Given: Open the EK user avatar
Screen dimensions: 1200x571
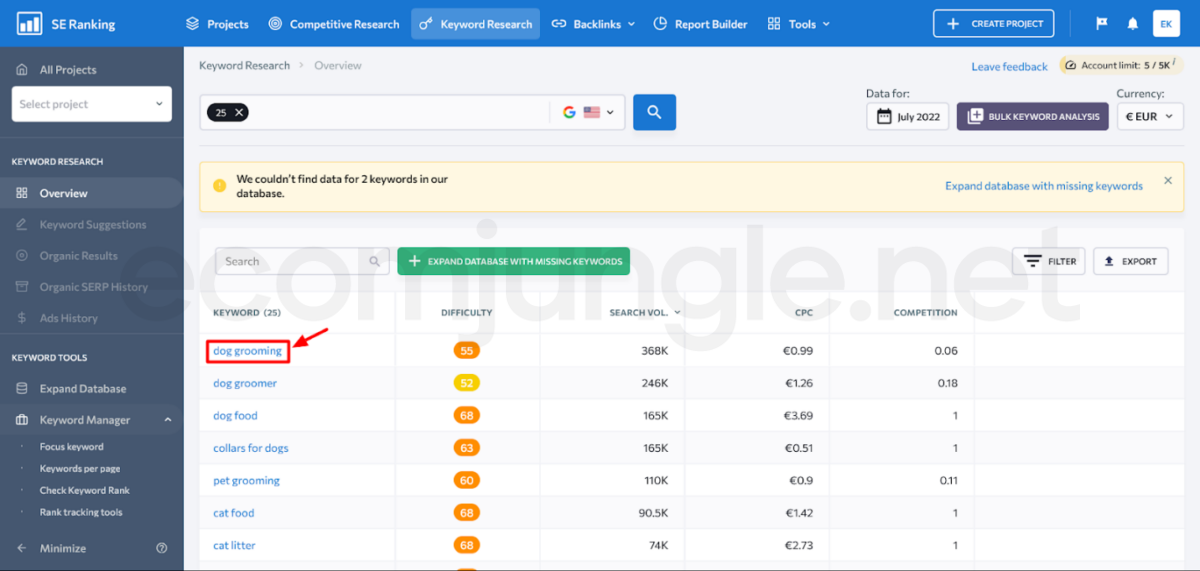Looking at the screenshot, I should coord(1166,24).
